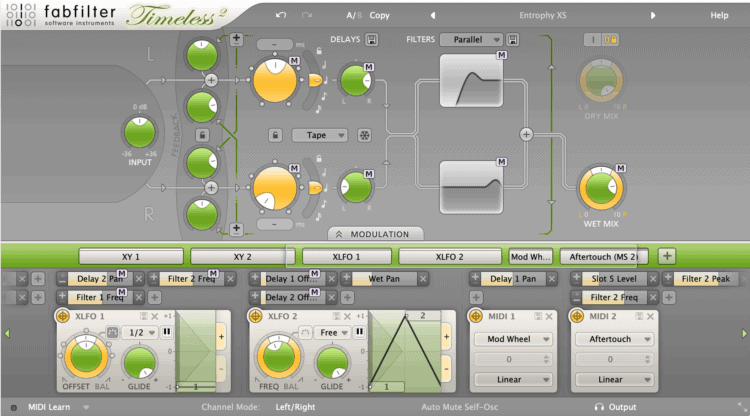Screen dimensions: 750x416
Task: Add a step to XLFO 1
Action: click(221, 337)
